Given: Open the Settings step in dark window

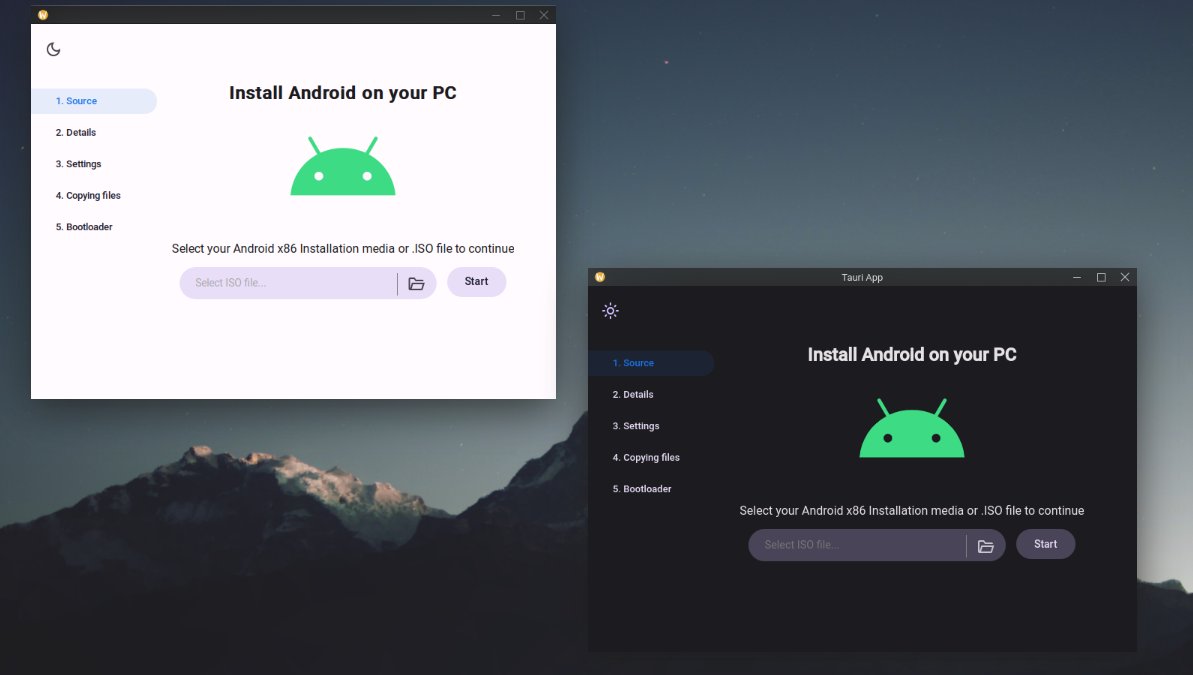Looking at the screenshot, I should [637, 426].
